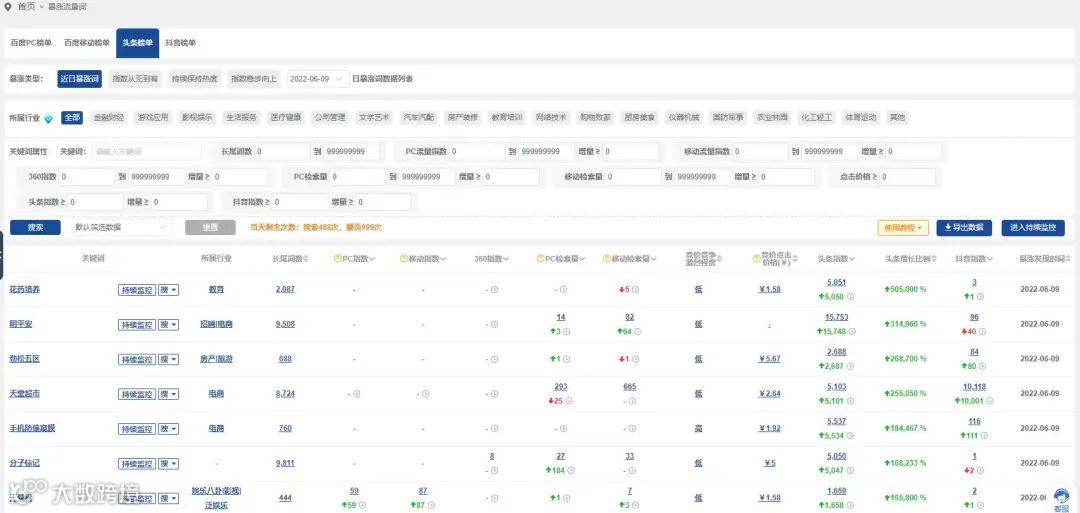Screen dimensions: 1080x513
Task: Open the 搜 dropdown in 花药培养 row
Action: pyautogui.click(x=168, y=290)
